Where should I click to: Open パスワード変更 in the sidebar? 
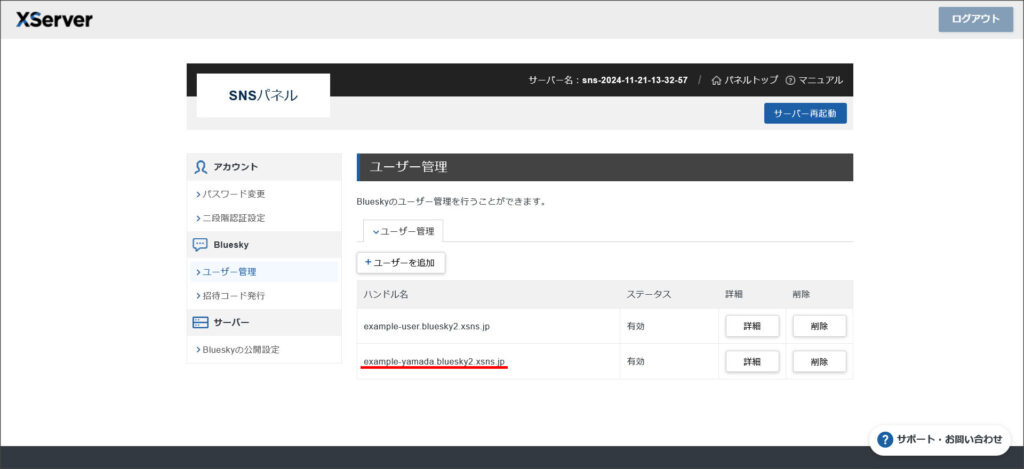[x=234, y=193]
